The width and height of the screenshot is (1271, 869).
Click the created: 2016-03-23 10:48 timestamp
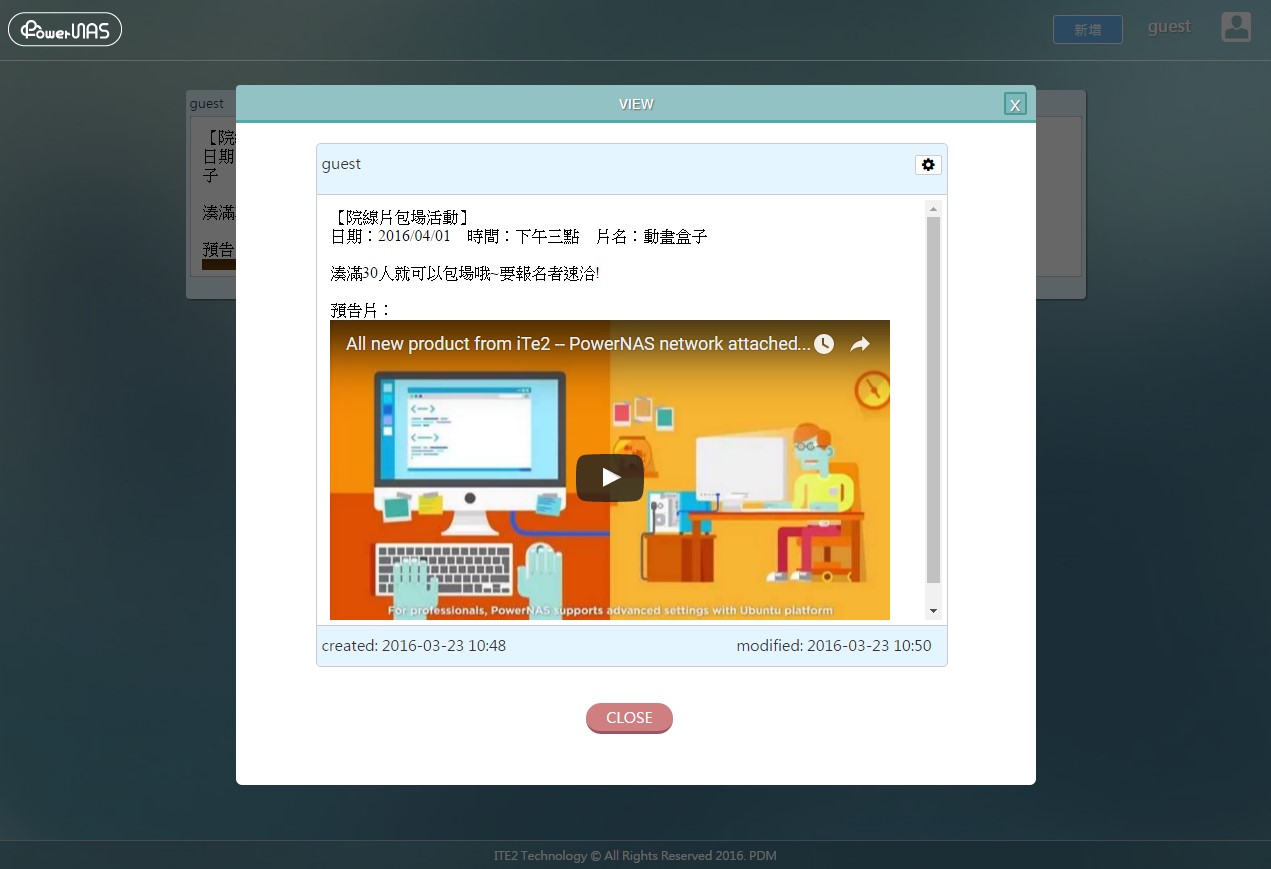pyautogui.click(x=414, y=646)
